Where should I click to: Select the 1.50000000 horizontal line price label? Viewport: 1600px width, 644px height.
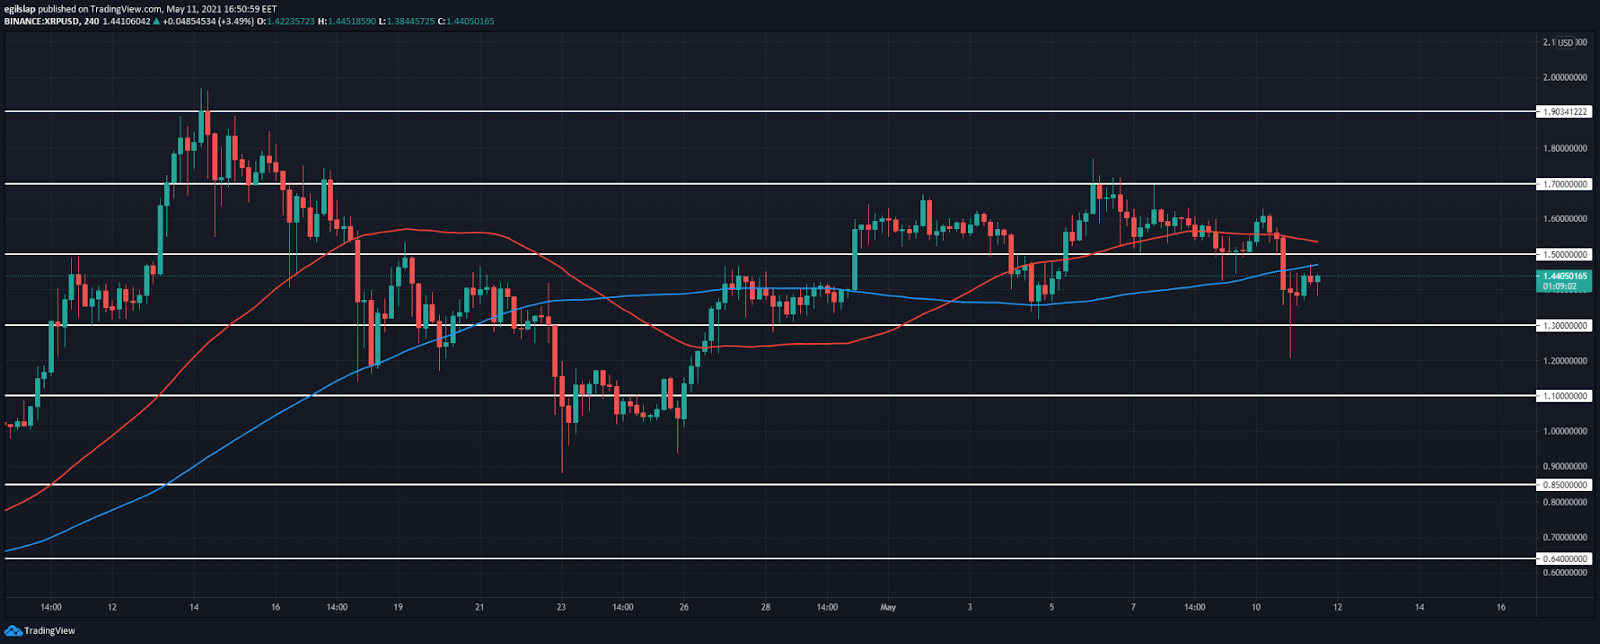[1565, 255]
